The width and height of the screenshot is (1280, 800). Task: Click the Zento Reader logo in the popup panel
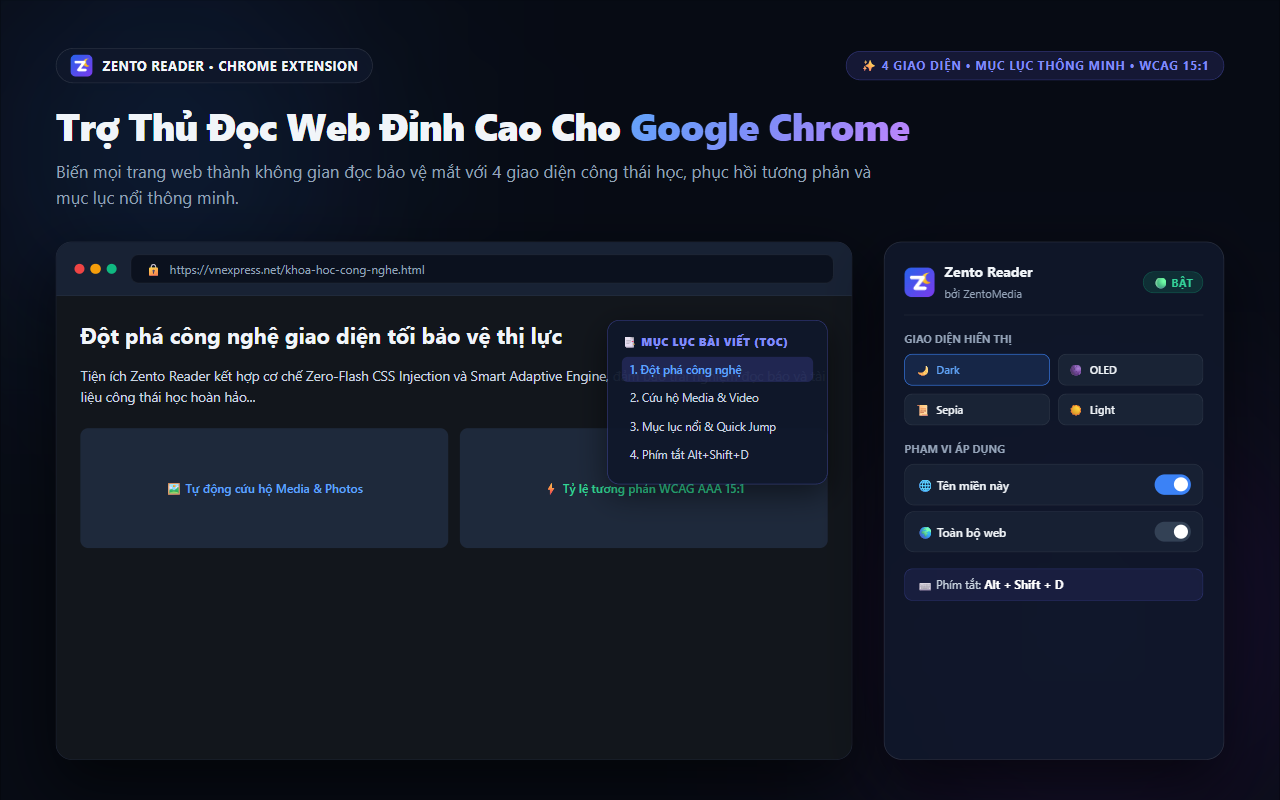click(919, 282)
